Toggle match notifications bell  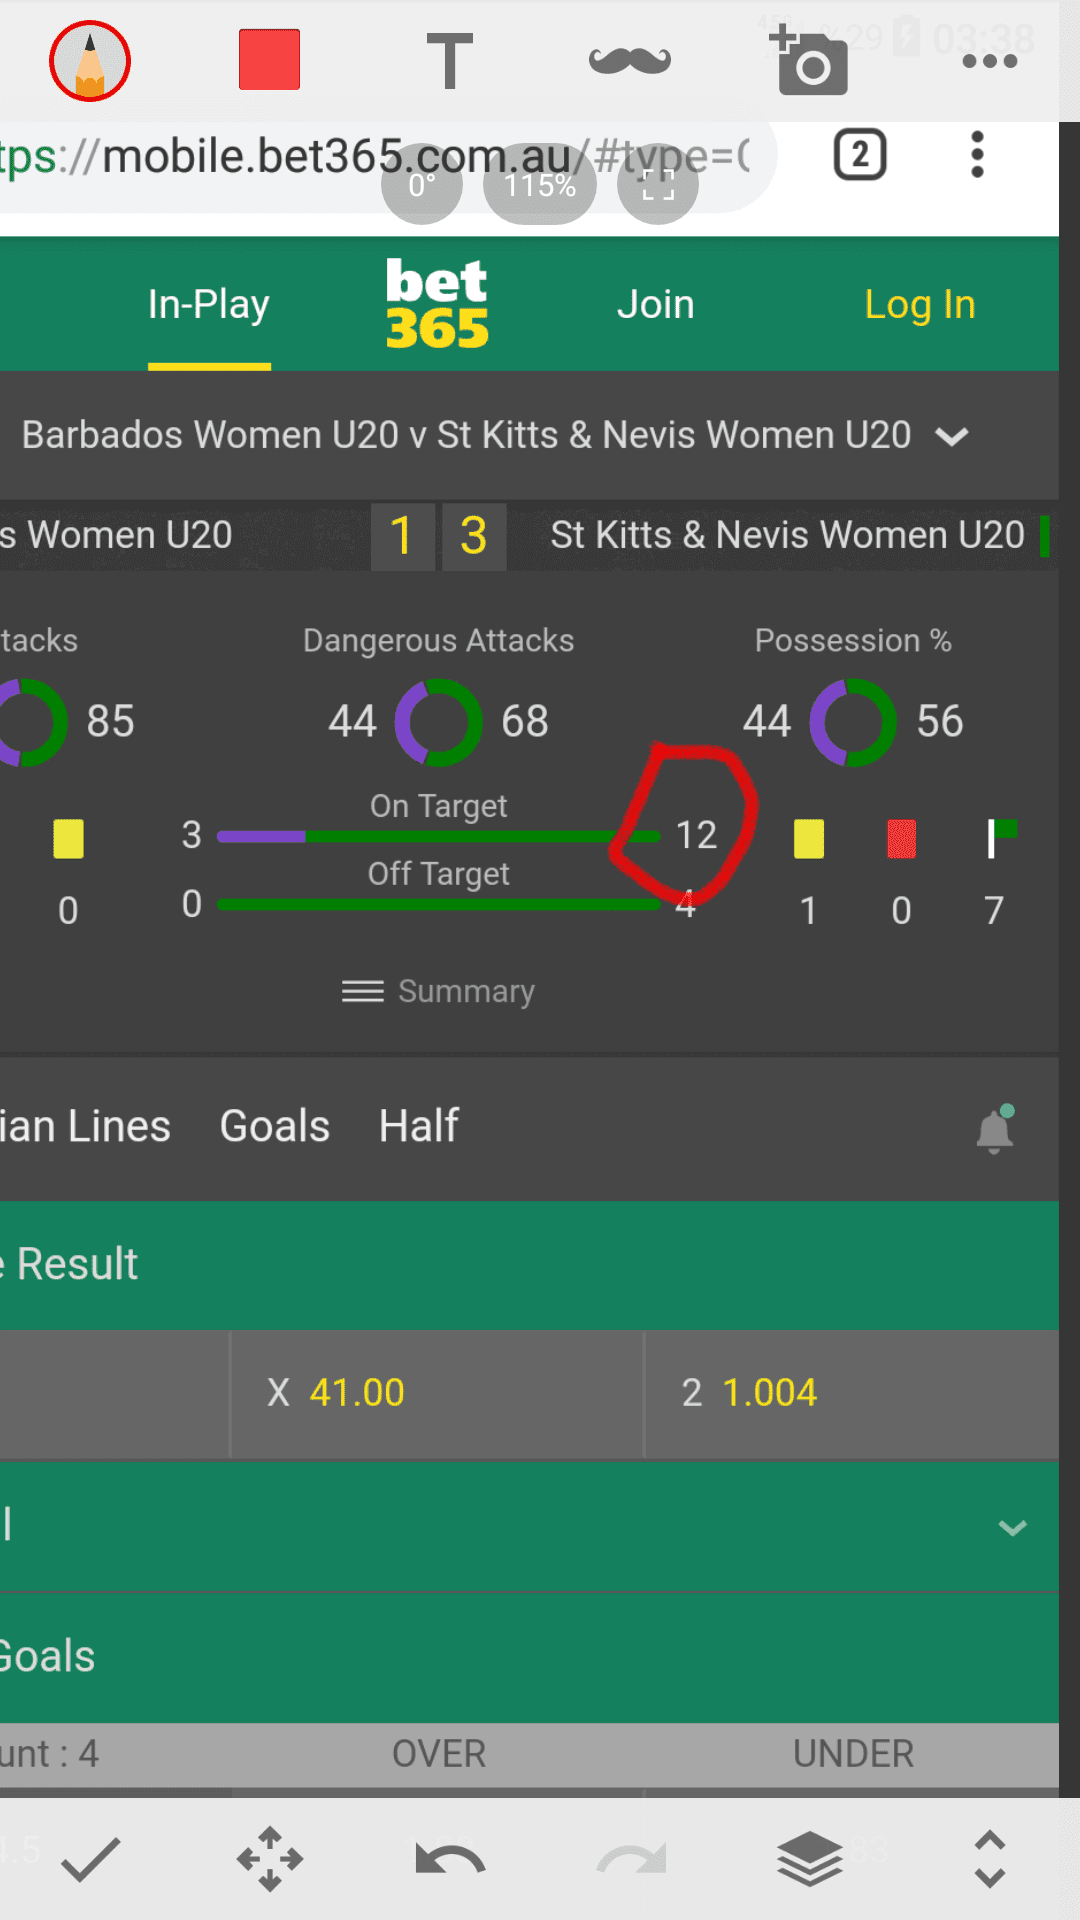pos(995,1130)
